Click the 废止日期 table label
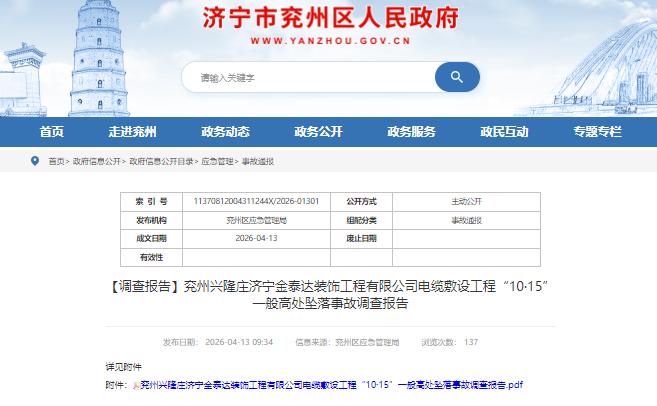This screenshot has height=406, width=657. click(361, 238)
